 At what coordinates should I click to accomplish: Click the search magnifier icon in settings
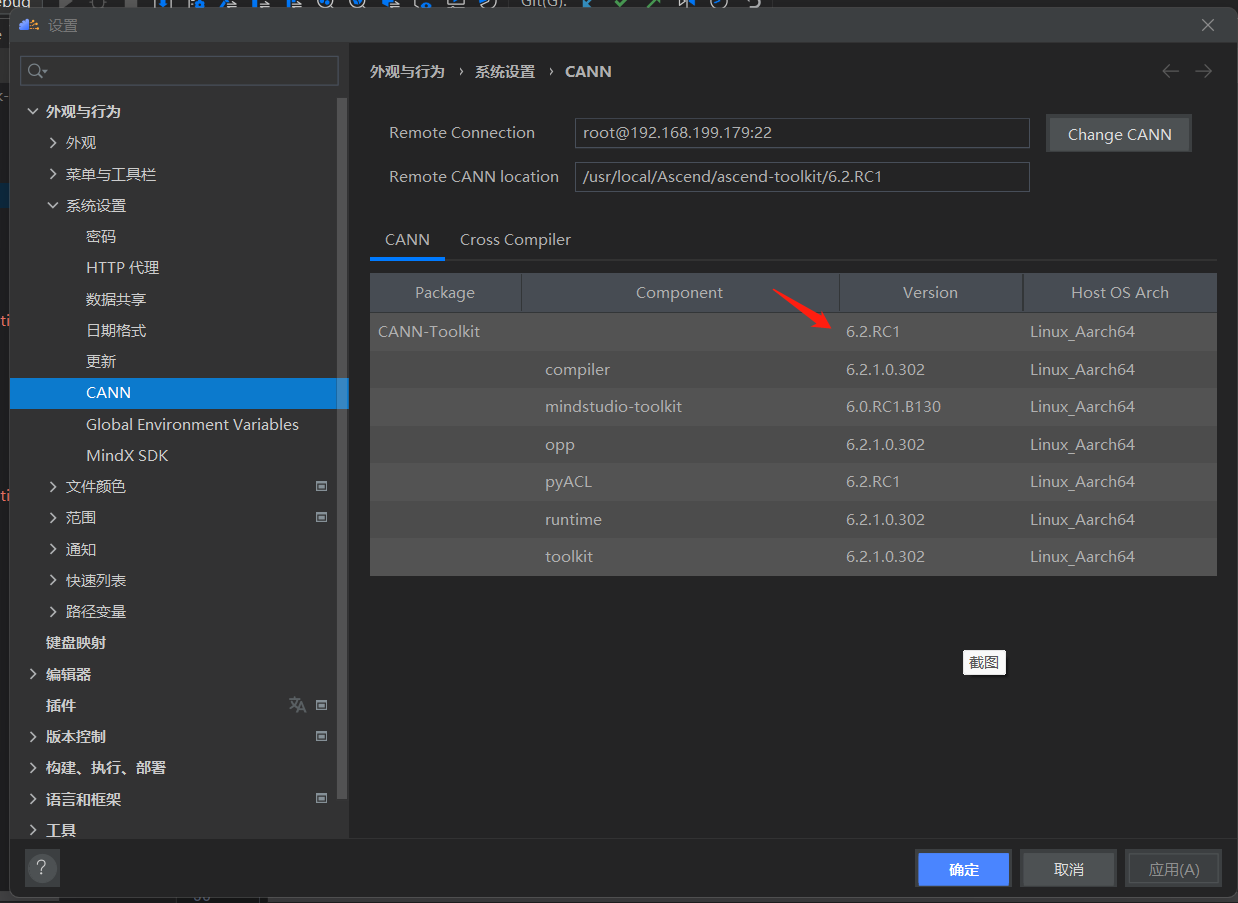click(36, 71)
